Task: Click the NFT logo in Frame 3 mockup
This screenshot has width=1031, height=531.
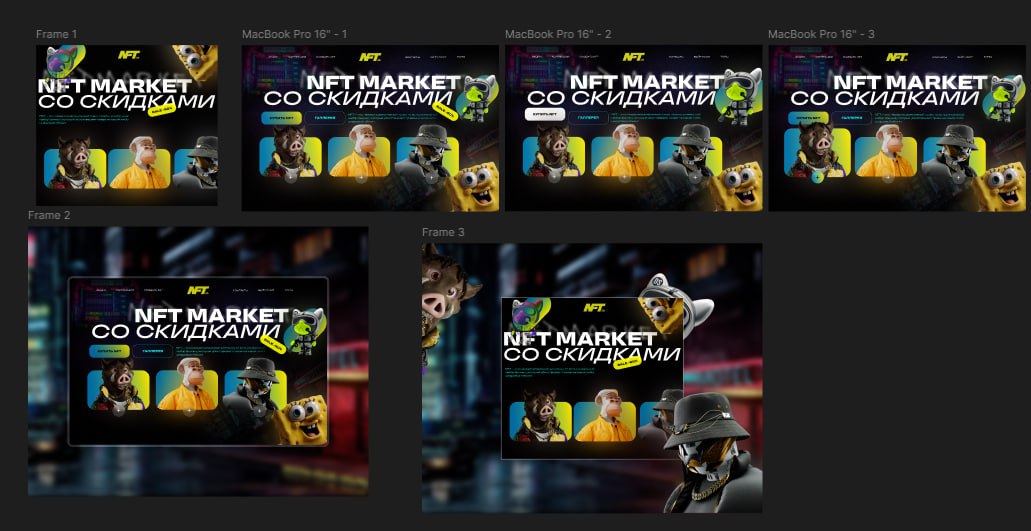Action: (x=594, y=307)
